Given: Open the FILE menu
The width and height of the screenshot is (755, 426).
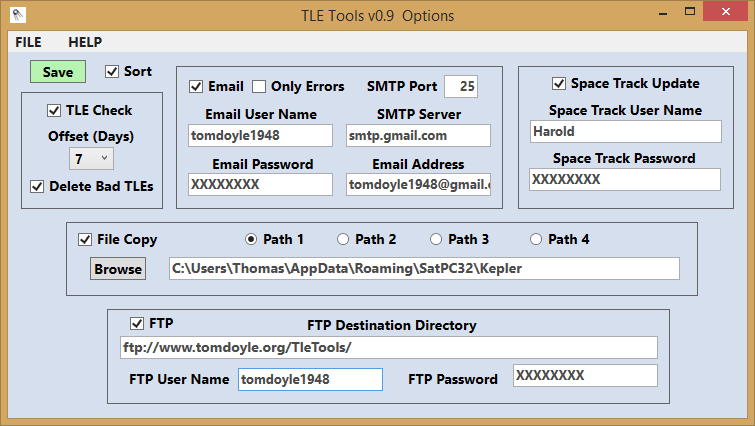Looking at the screenshot, I should (x=28, y=42).
